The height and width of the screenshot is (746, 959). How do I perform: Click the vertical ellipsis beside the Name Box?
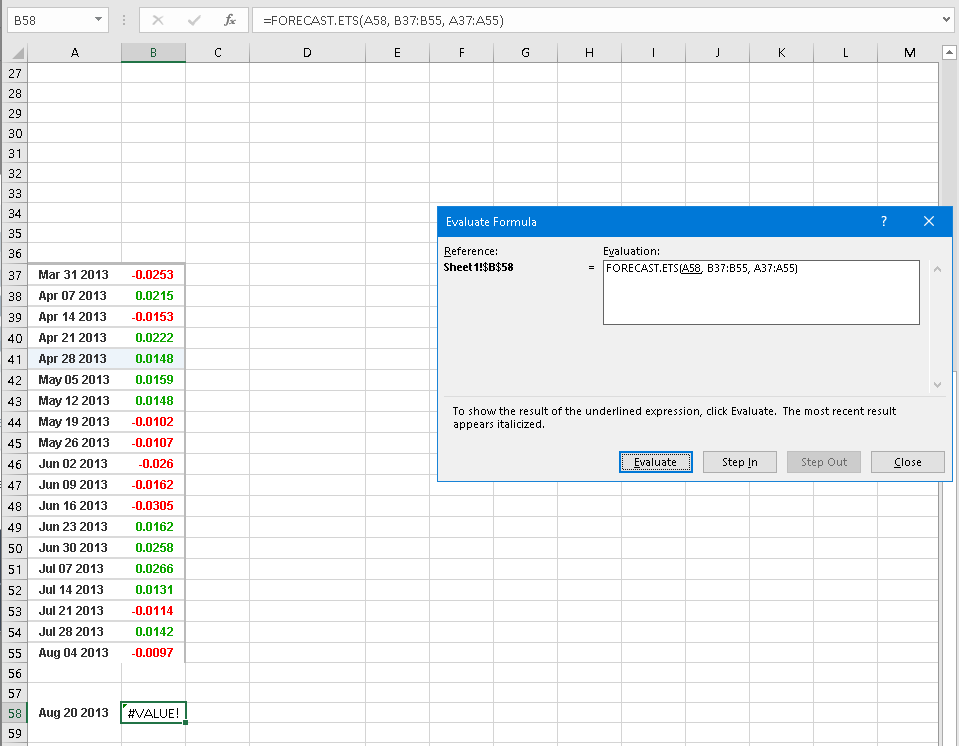[x=123, y=19]
